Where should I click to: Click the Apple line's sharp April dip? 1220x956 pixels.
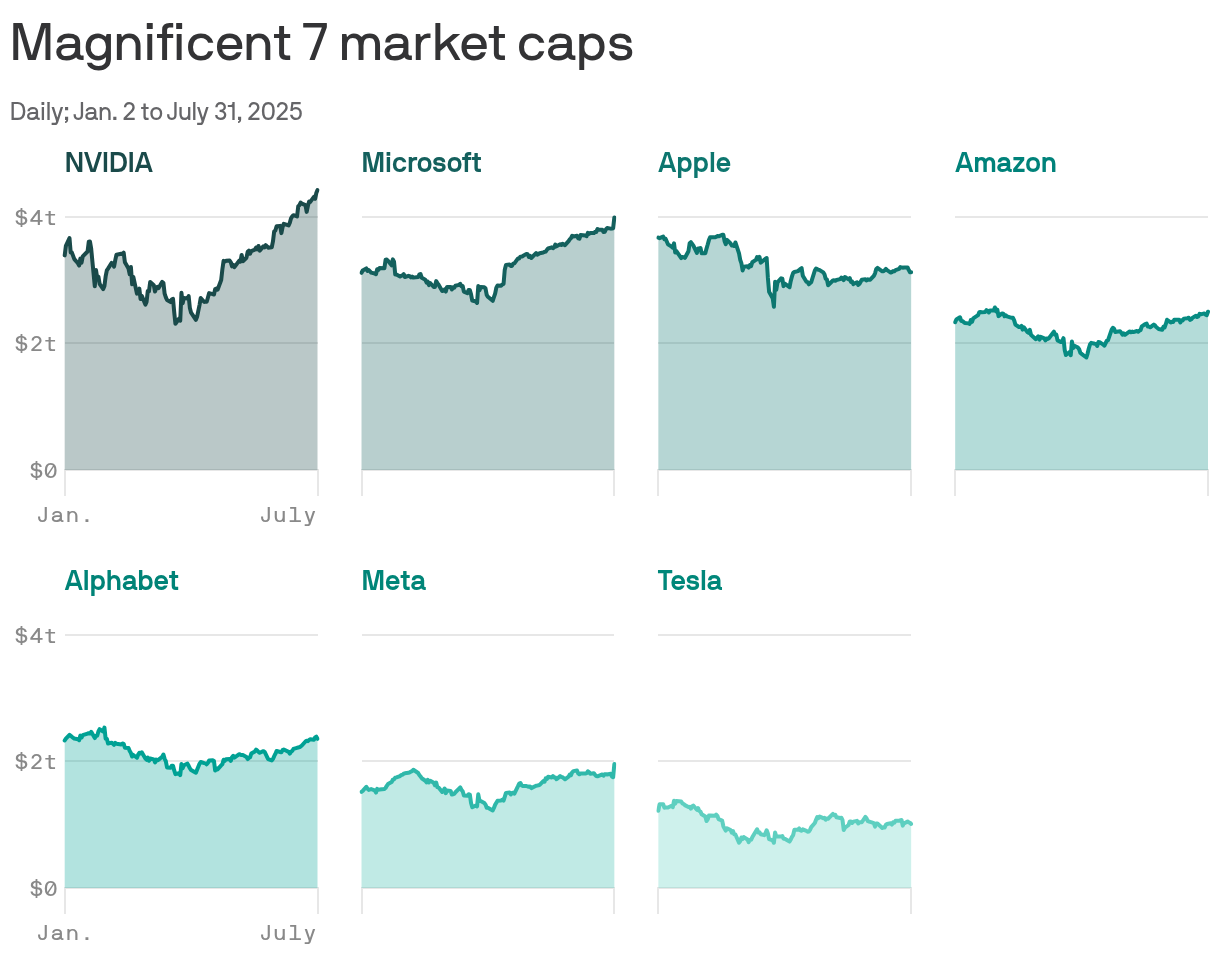click(x=774, y=303)
